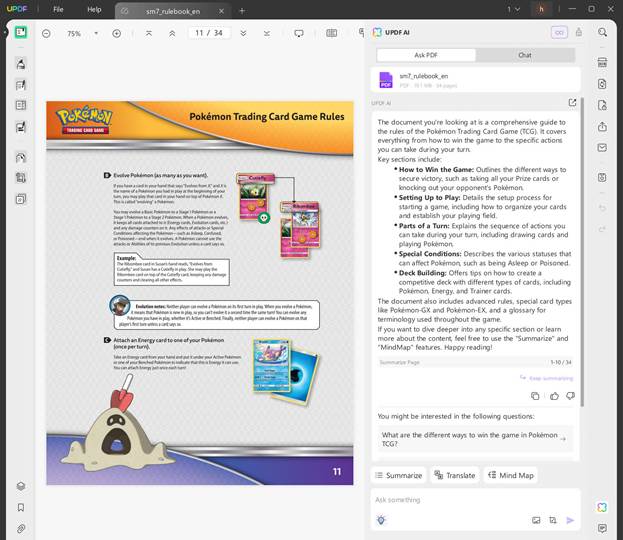Open the search magnifier in right sidebar
Image resolution: width=623 pixels, height=540 pixels.
(x=602, y=32)
